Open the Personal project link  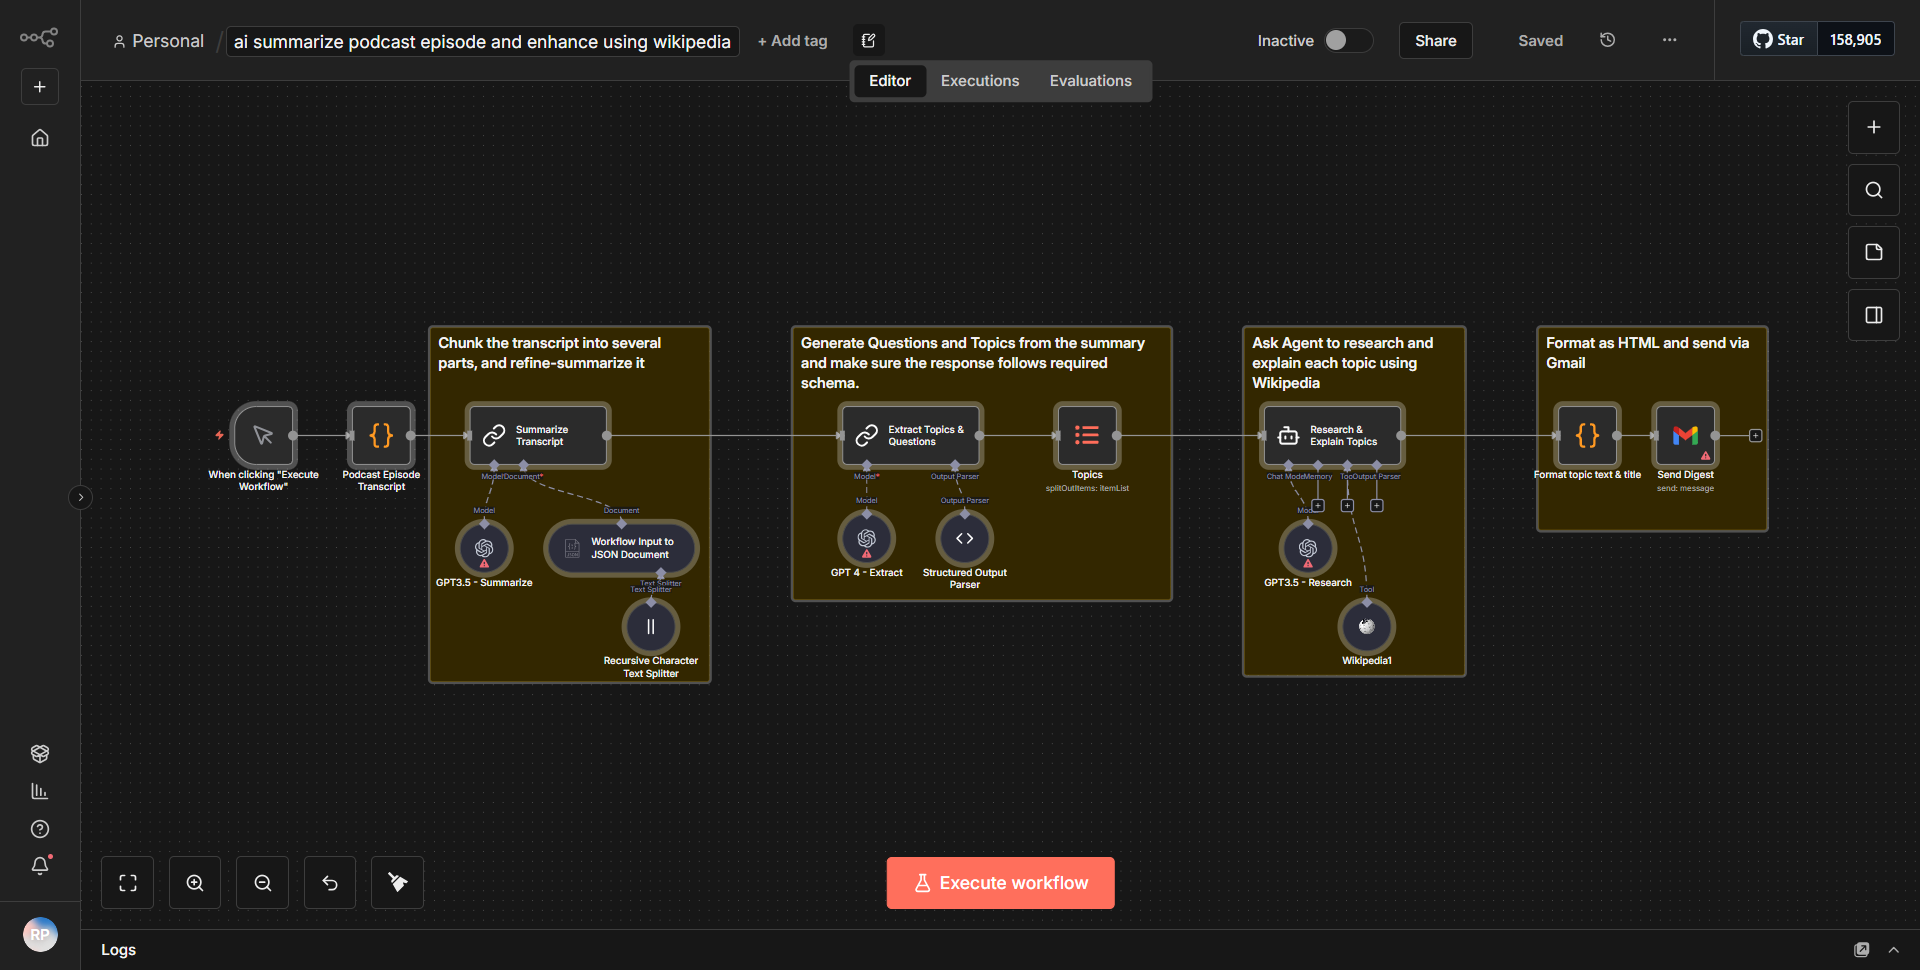(158, 41)
